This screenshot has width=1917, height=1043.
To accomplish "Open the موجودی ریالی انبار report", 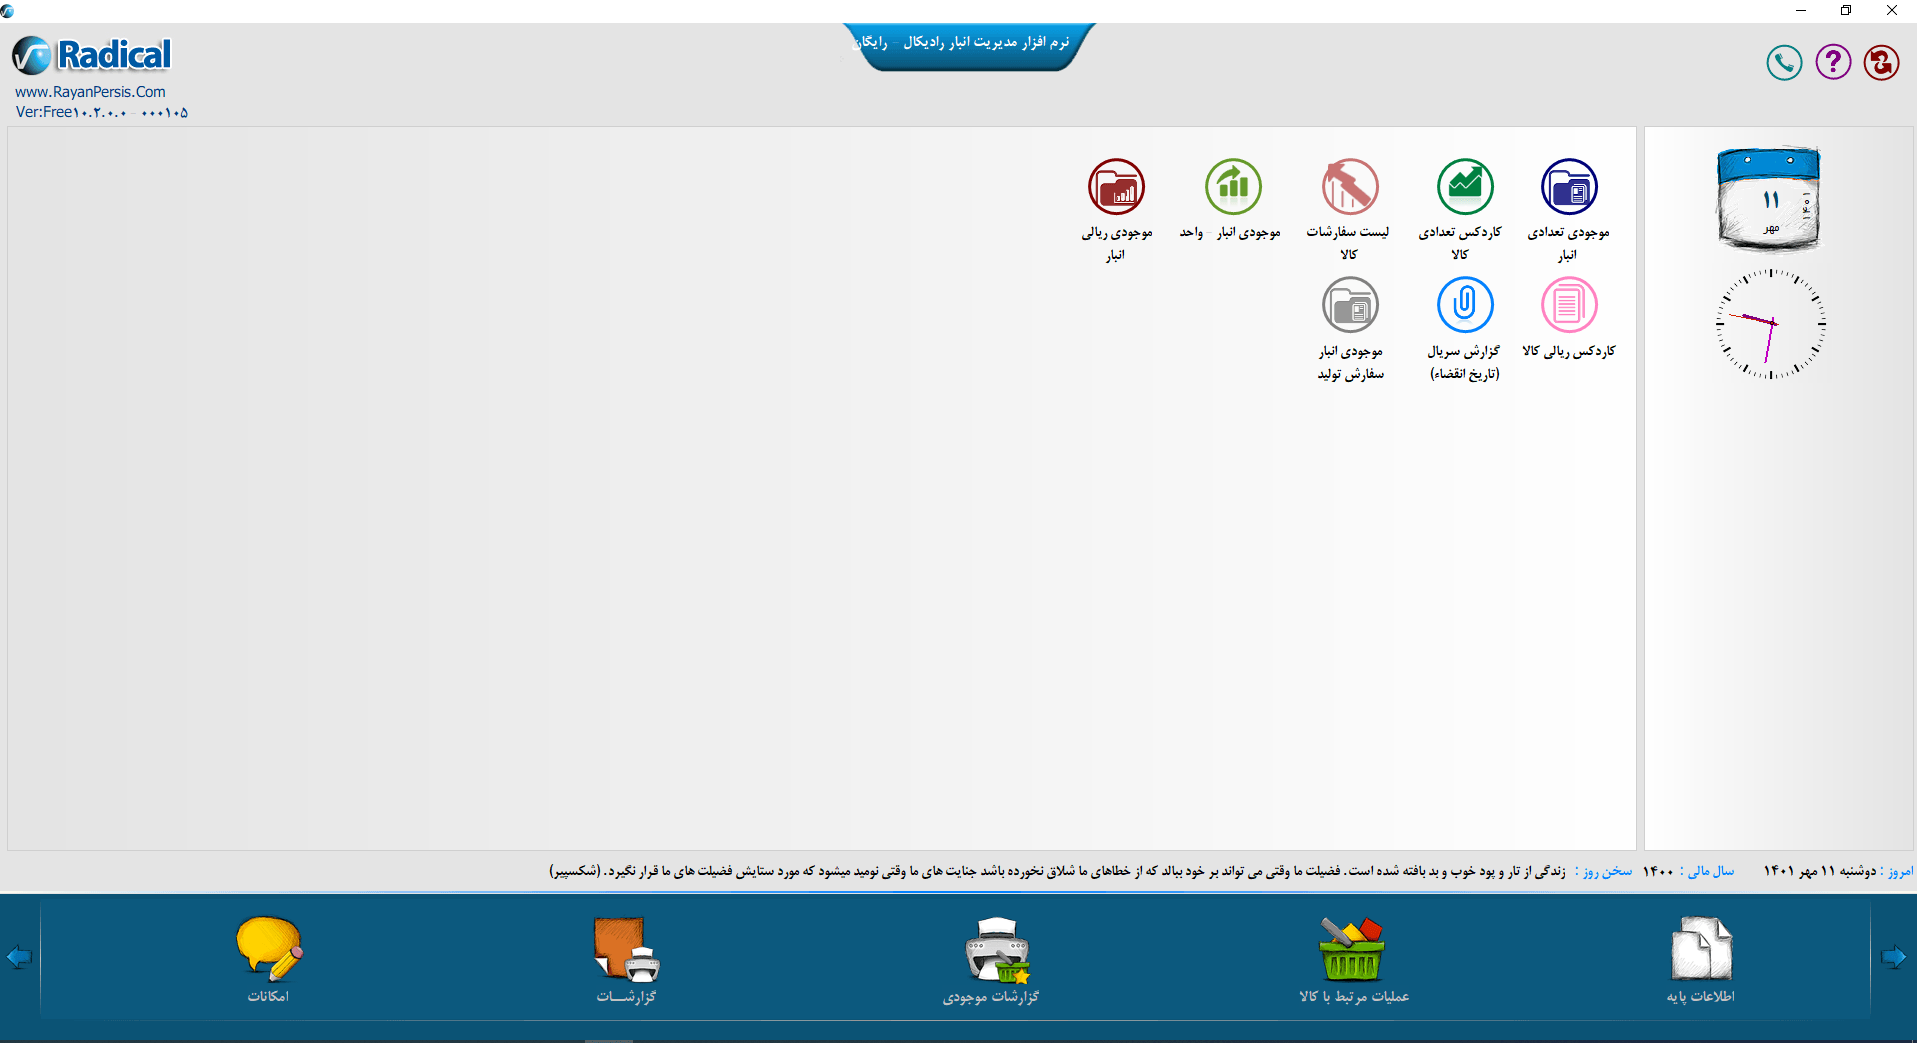I will [1117, 187].
